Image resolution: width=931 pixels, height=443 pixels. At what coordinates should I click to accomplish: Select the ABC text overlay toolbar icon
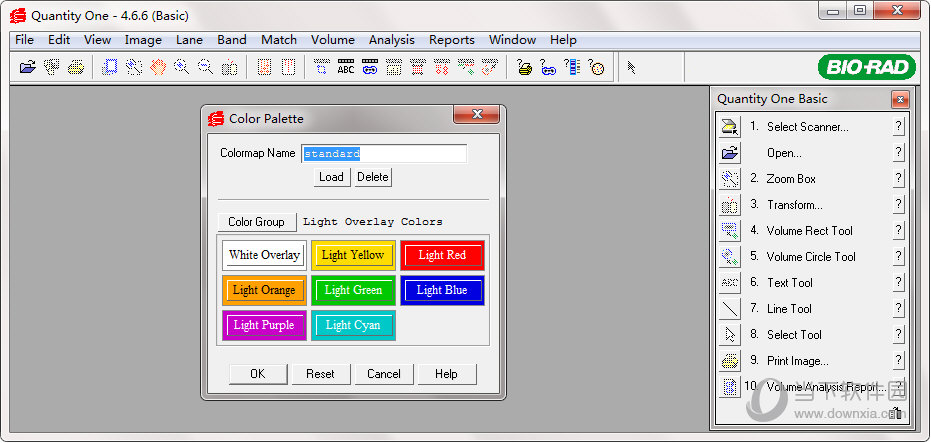[346, 67]
